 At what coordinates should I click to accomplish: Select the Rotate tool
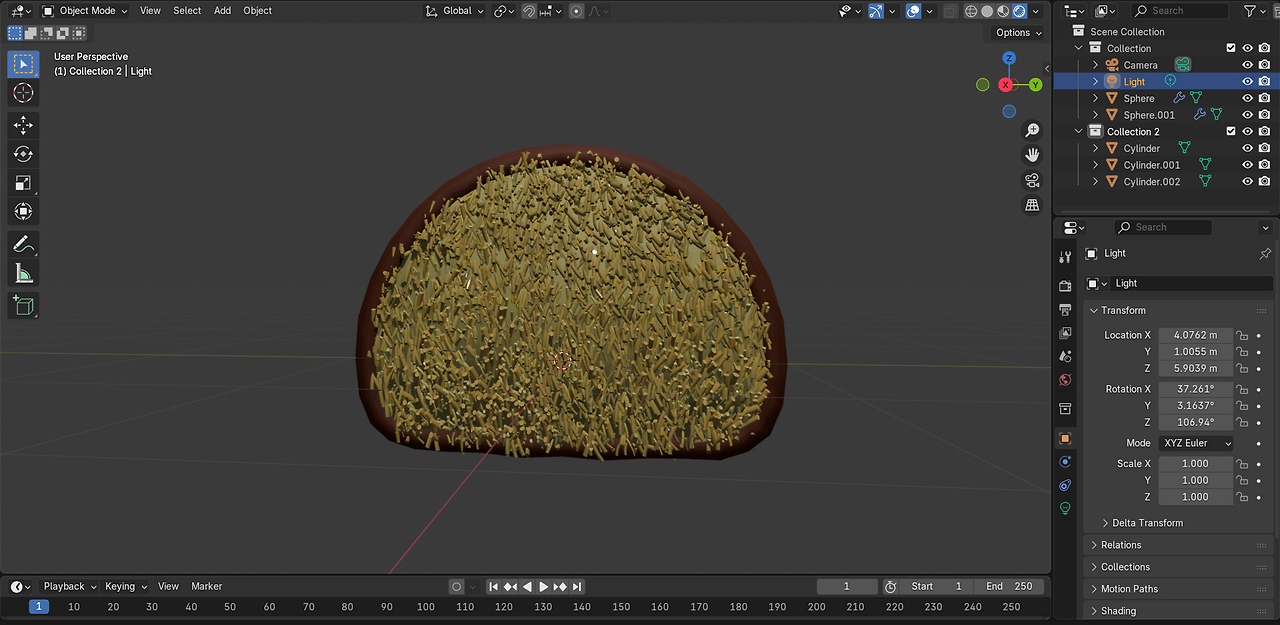click(23, 154)
